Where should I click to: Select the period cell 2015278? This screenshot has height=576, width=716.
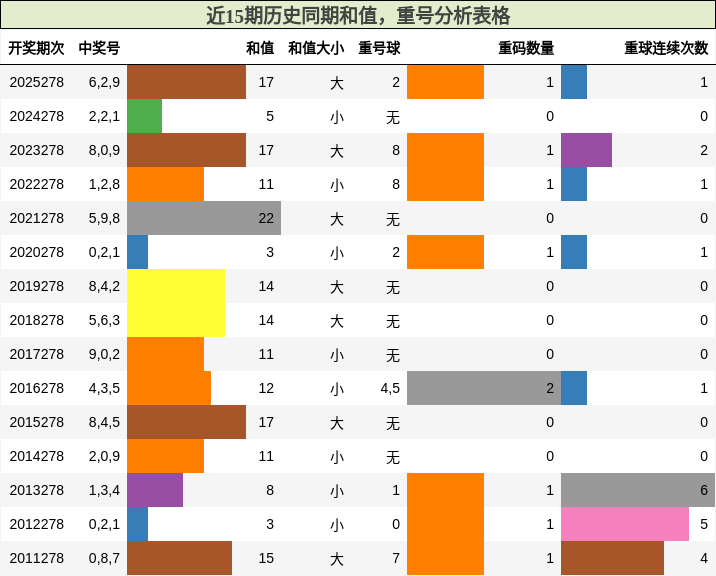pos(37,422)
